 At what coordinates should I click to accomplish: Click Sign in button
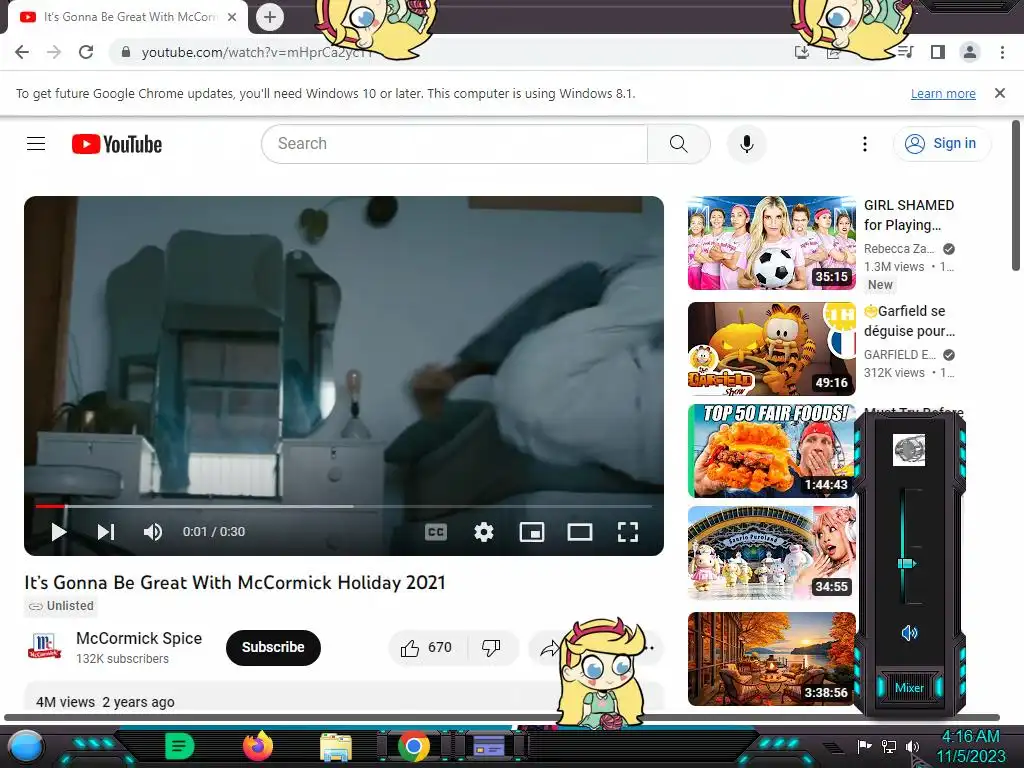coord(941,144)
